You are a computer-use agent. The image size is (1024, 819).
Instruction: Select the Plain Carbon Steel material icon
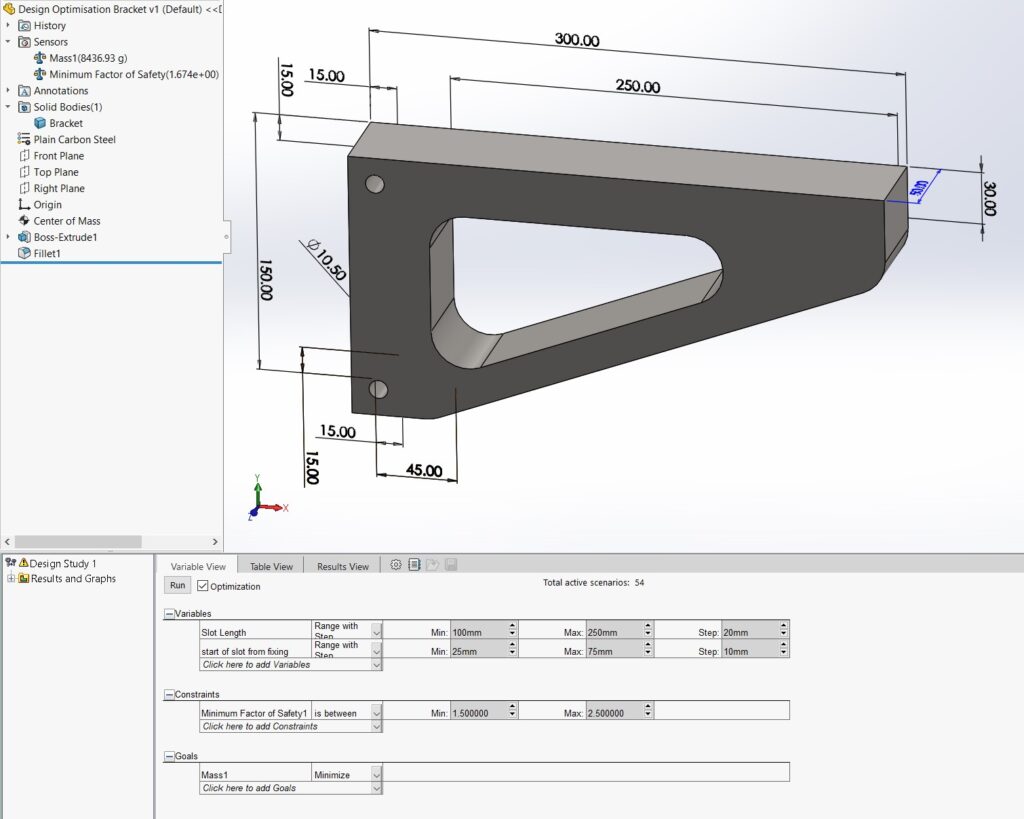click(x=25, y=140)
